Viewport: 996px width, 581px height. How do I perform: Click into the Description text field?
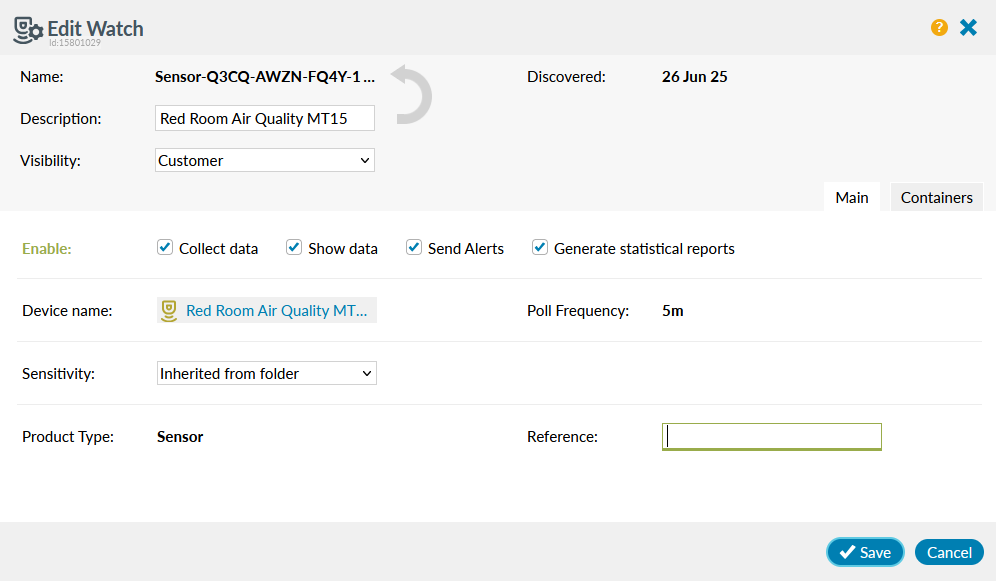click(265, 118)
